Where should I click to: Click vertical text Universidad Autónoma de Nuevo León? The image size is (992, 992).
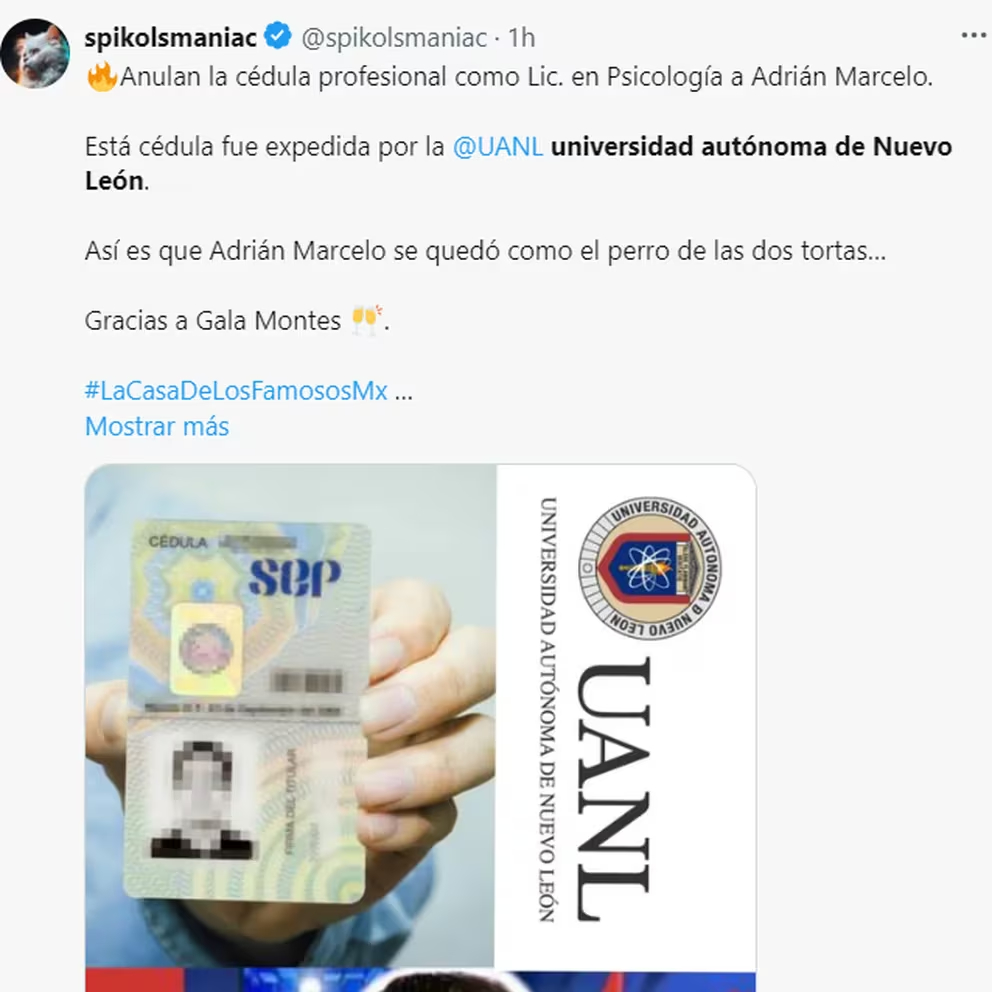pyautogui.click(x=548, y=709)
